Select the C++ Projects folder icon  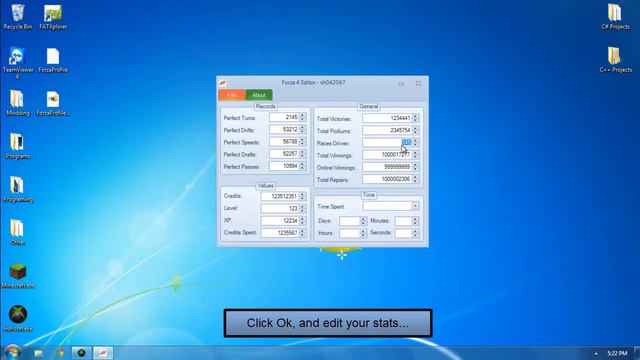[x=615, y=60]
